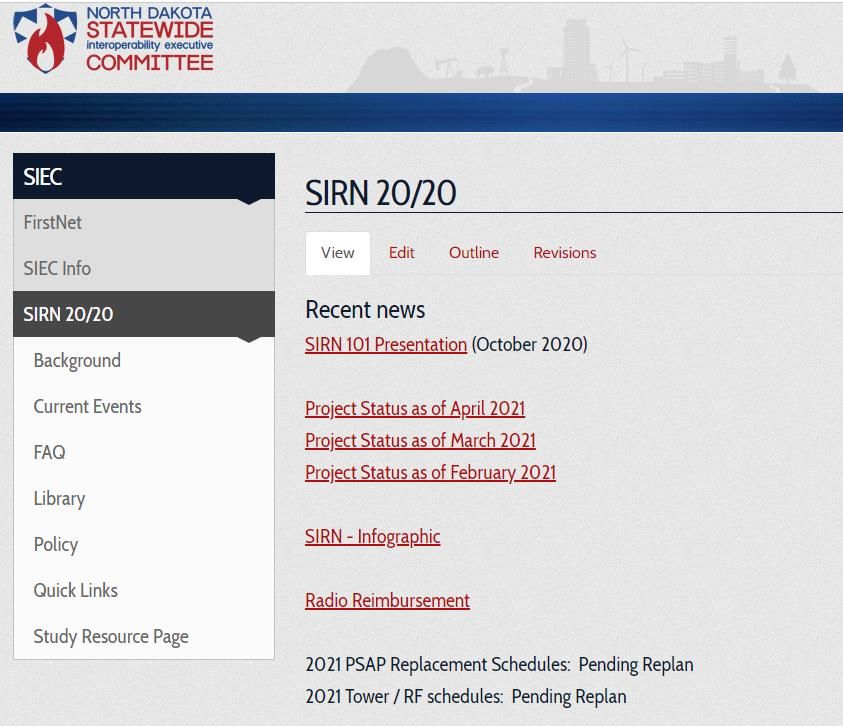
Task: Open the Radio Reimbursement link
Action: pyautogui.click(x=387, y=600)
